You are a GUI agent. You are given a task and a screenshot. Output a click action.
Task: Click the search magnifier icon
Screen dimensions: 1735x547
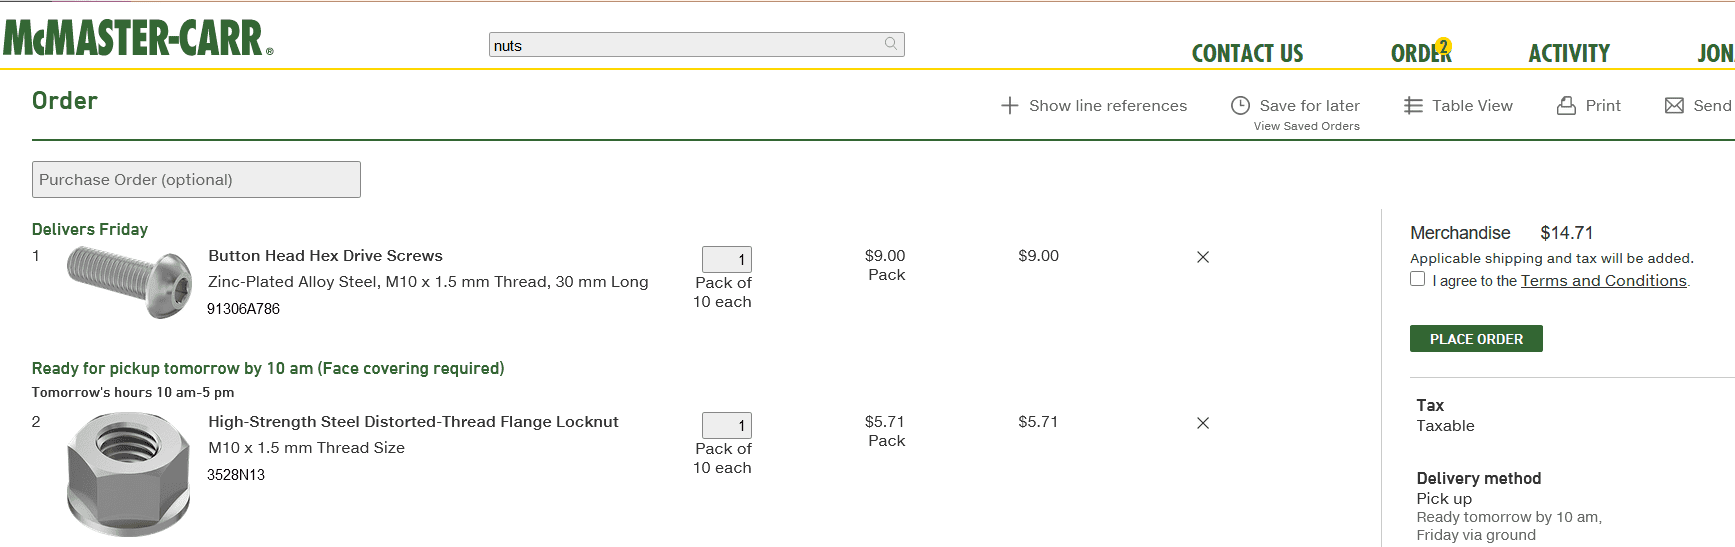pyautogui.click(x=891, y=44)
